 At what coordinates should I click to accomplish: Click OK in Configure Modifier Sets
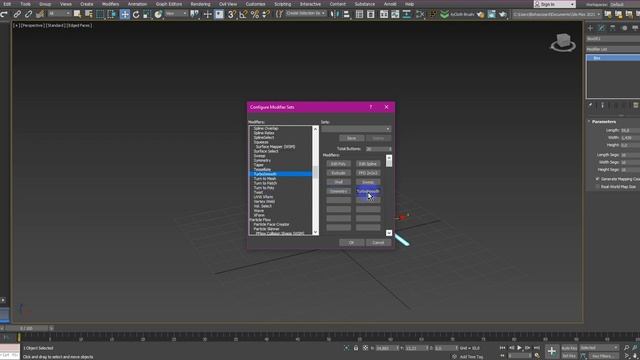pyautogui.click(x=351, y=243)
